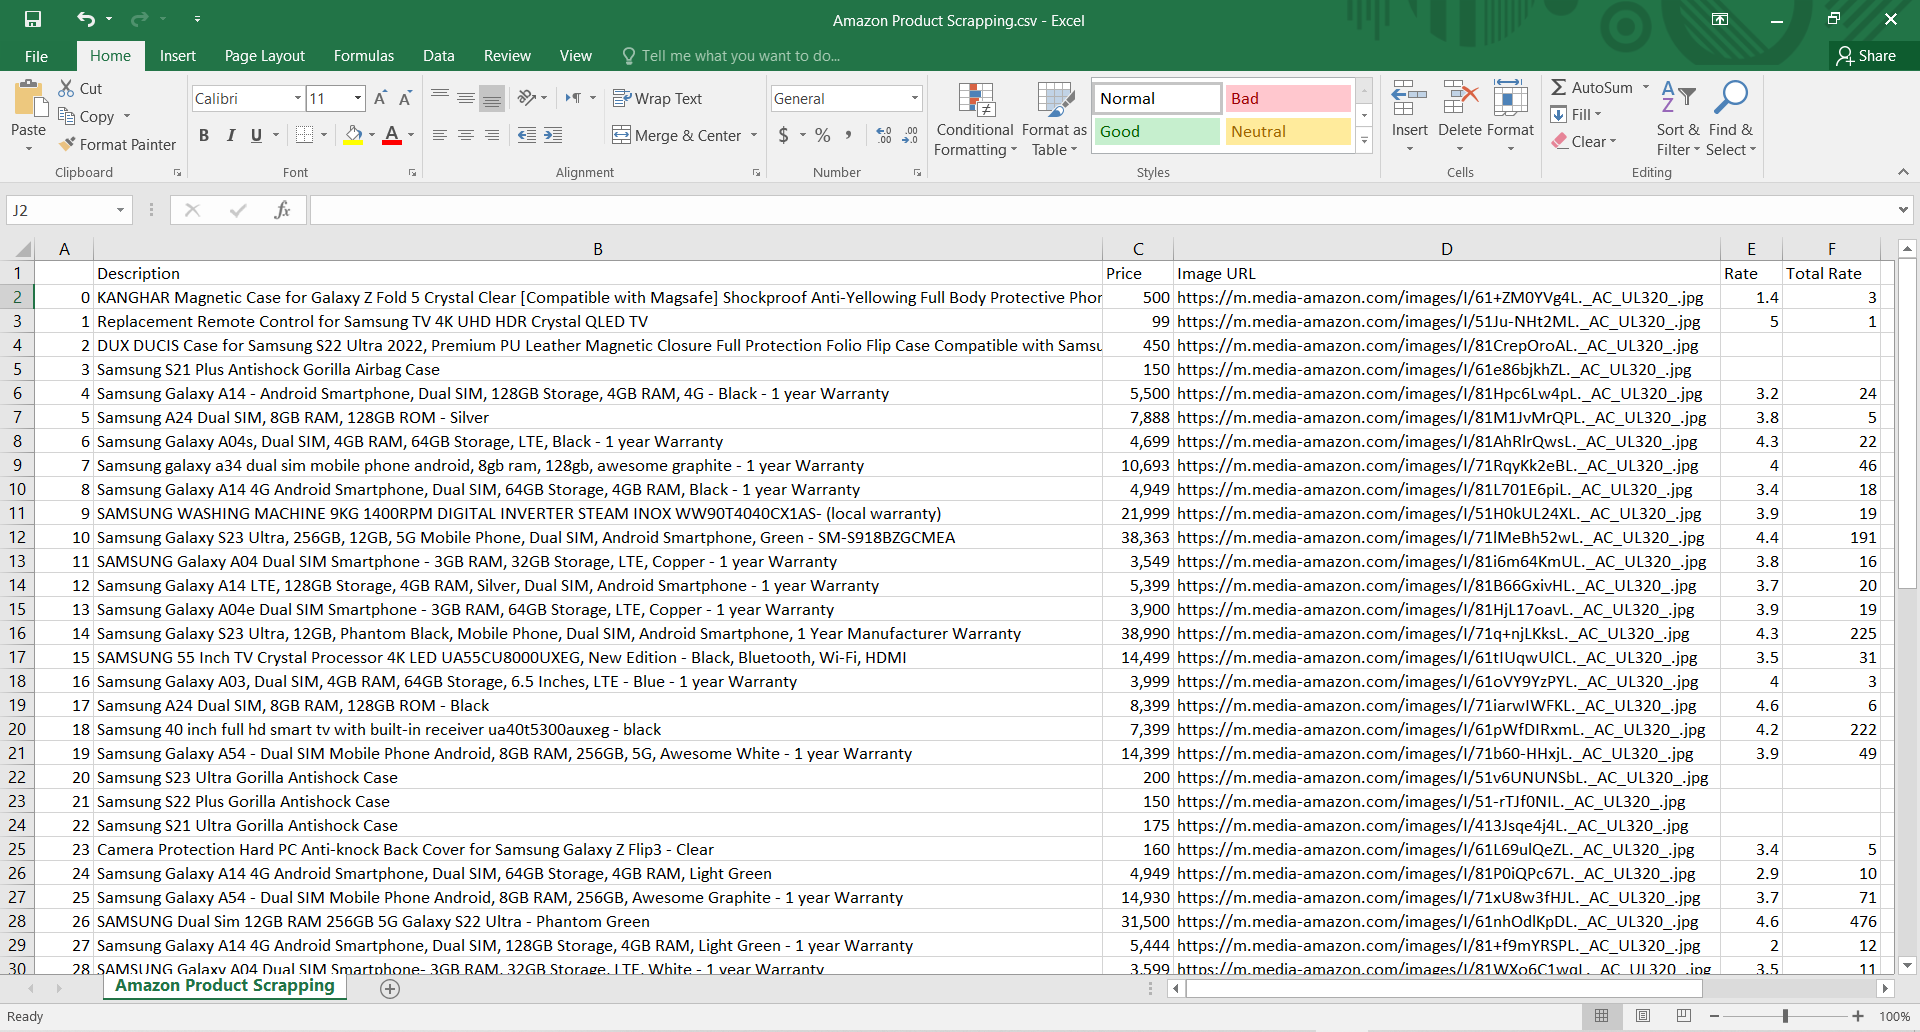Open the File menu
This screenshot has height=1032, width=1920.
click(x=36, y=56)
